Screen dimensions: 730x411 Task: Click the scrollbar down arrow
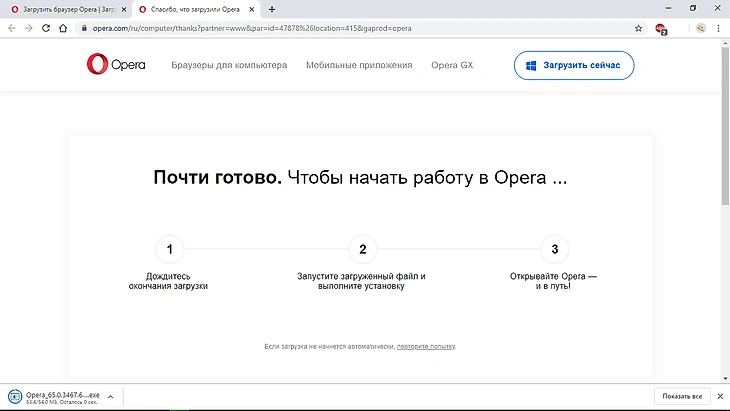725,379
